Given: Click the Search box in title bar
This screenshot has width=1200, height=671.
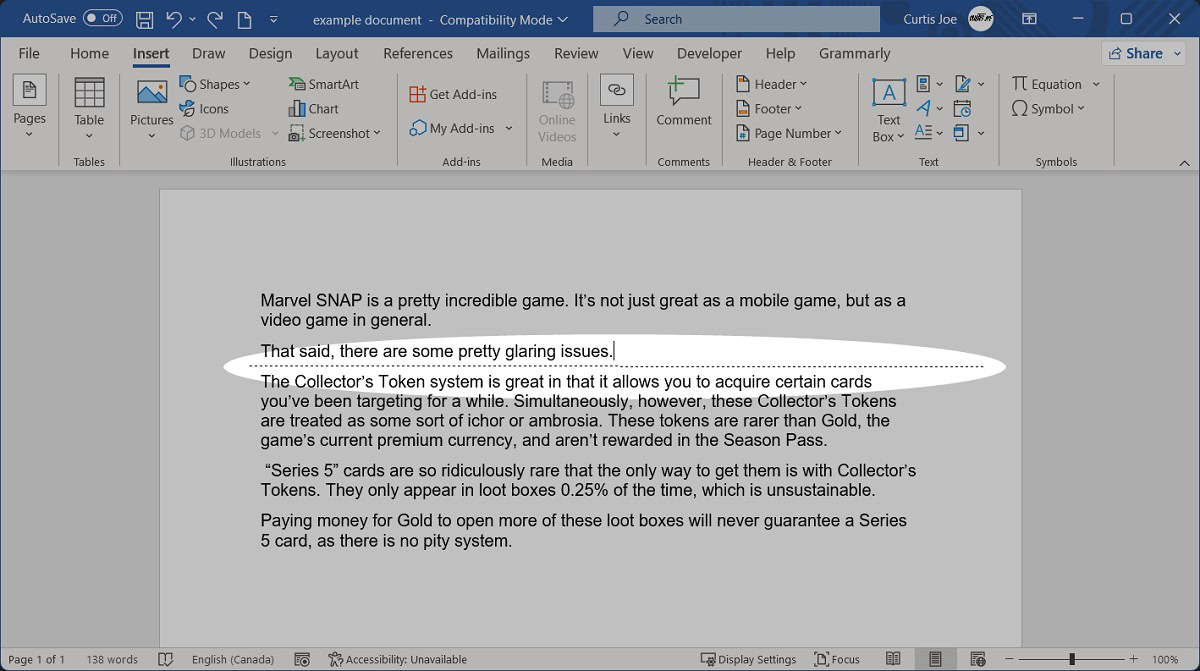Looking at the screenshot, I should (x=736, y=19).
